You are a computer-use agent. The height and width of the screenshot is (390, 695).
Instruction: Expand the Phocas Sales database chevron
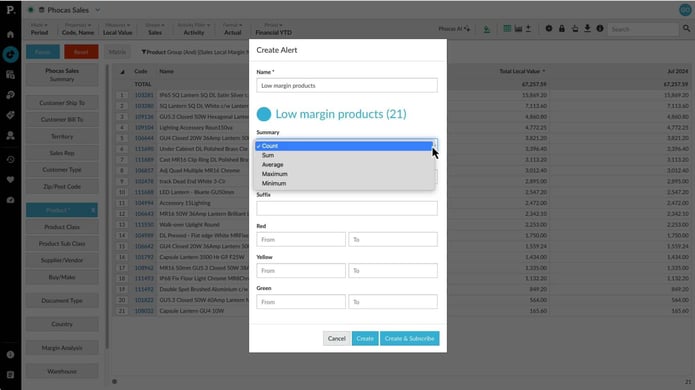click(x=98, y=10)
